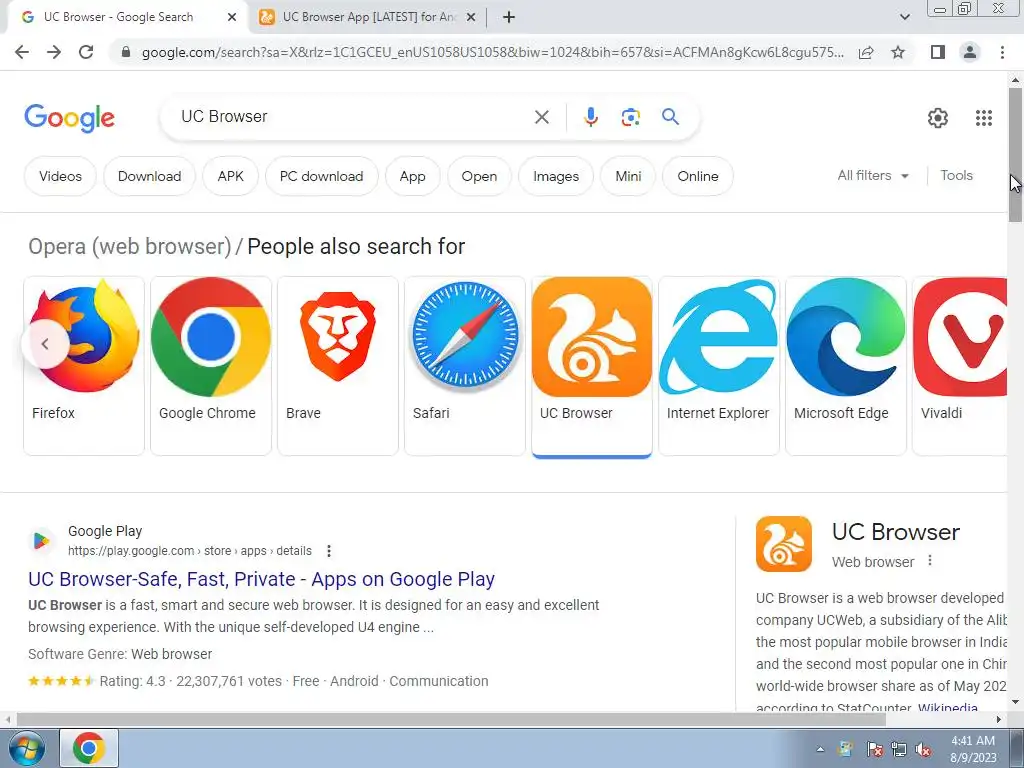
Task: Apply the App filter chip
Action: coord(412,176)
